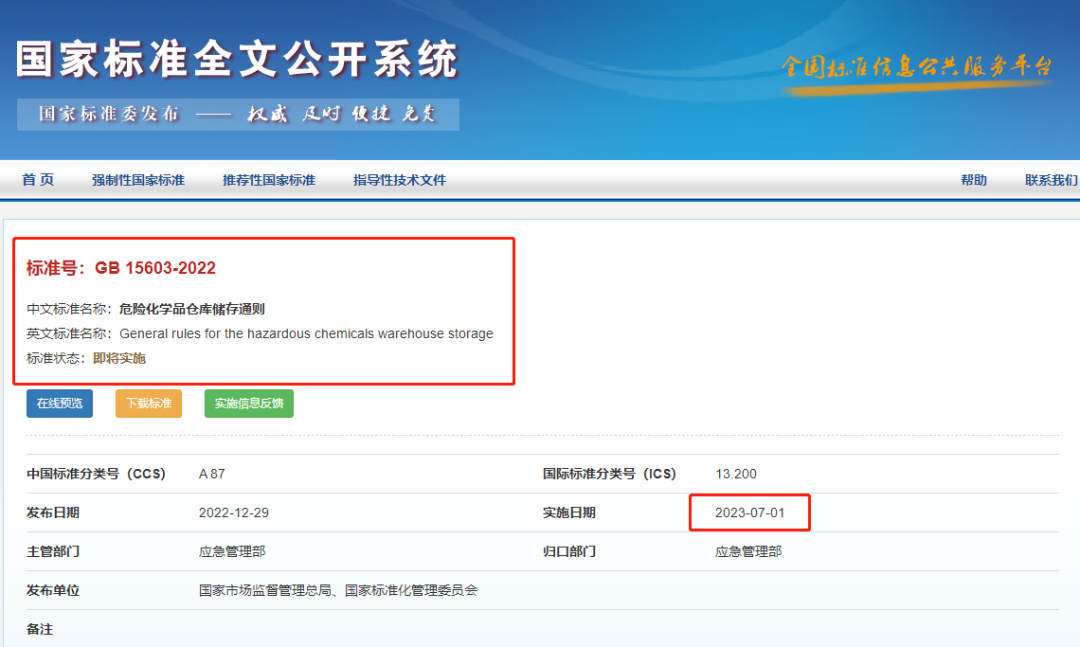Viewport: 1080px width, 647px height.
Task: Select the standard number GB 15603-2022 heading
Action: pyautogui.click(x=121, y=268)
